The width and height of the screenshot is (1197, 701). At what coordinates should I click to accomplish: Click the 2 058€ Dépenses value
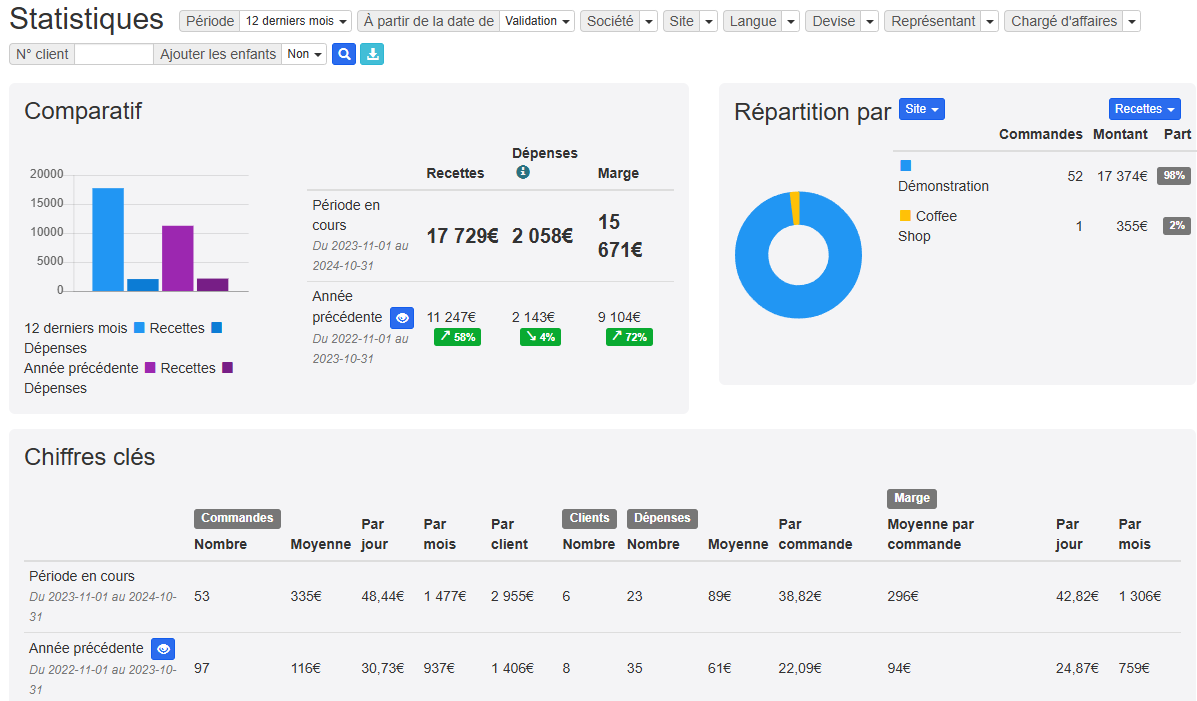pos(542,236)
